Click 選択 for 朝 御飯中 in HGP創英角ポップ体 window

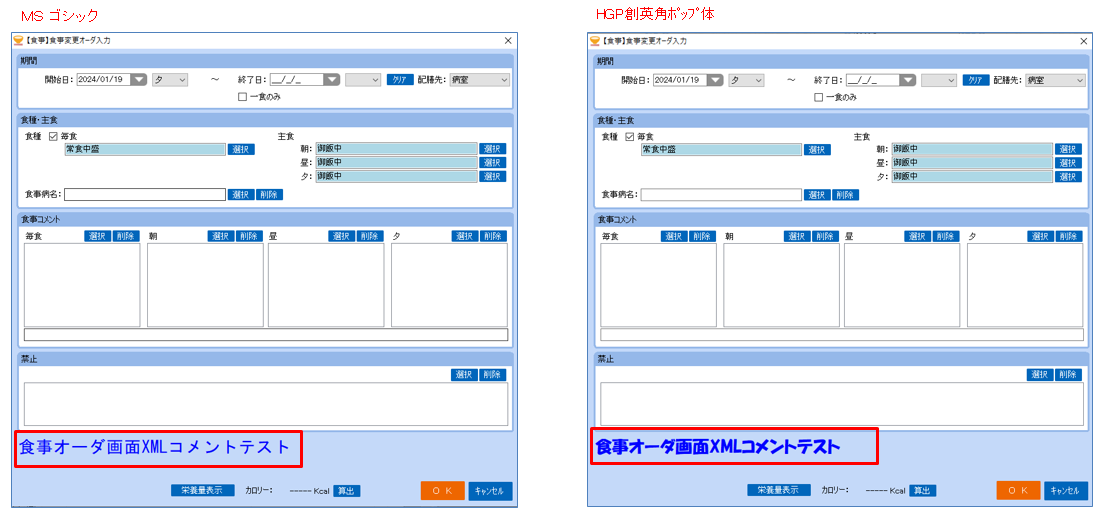click(1069, 148)
